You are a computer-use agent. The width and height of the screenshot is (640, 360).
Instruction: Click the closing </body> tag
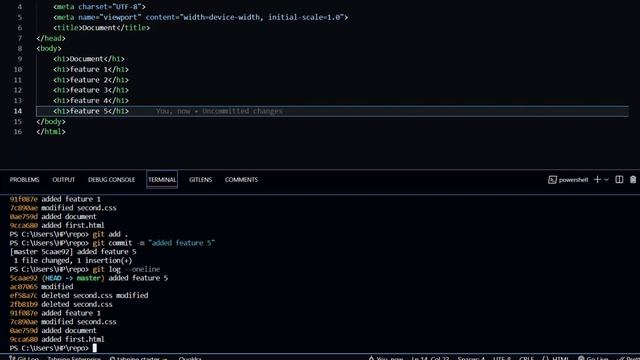coord(51,121)
